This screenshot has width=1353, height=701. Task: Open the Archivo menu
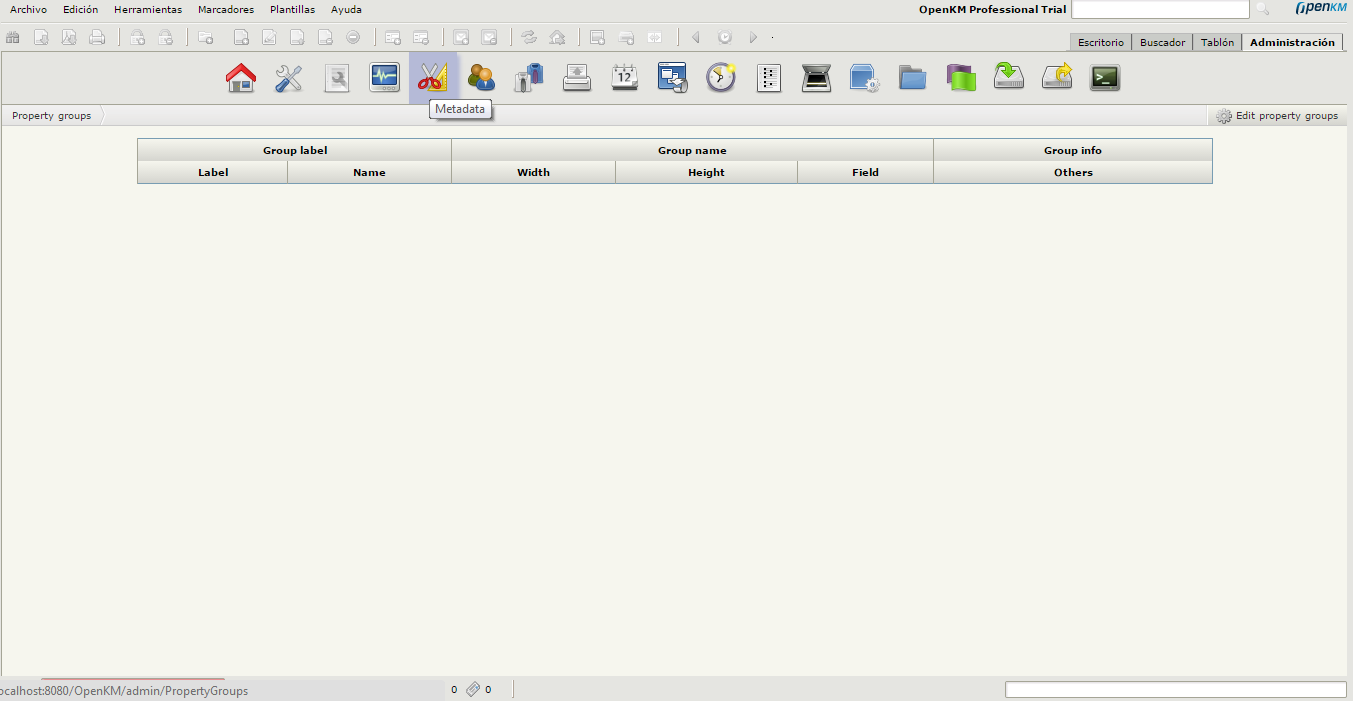28,10
